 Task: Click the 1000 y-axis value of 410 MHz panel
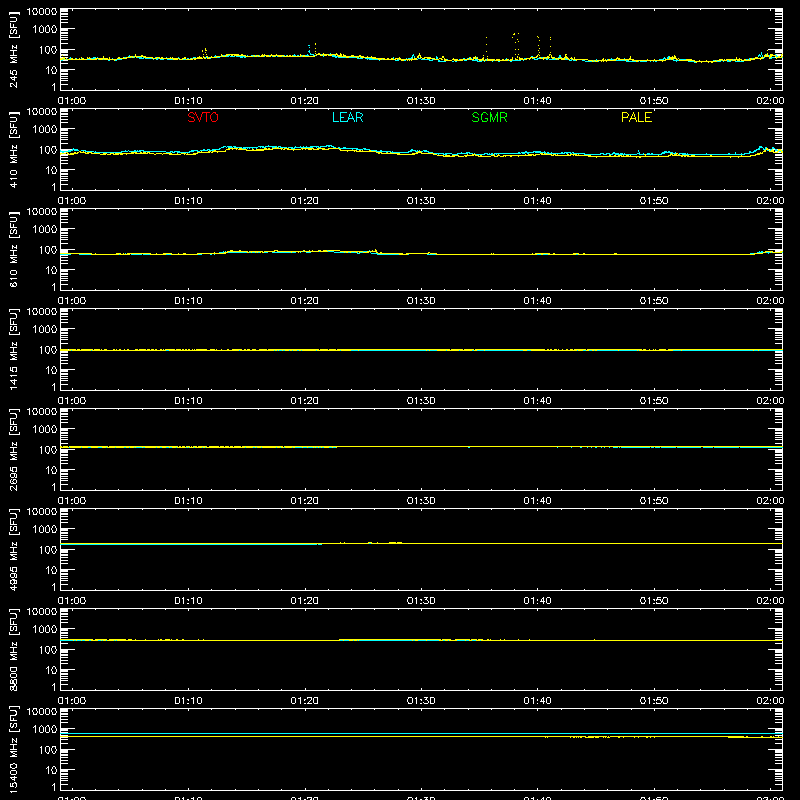45,130
